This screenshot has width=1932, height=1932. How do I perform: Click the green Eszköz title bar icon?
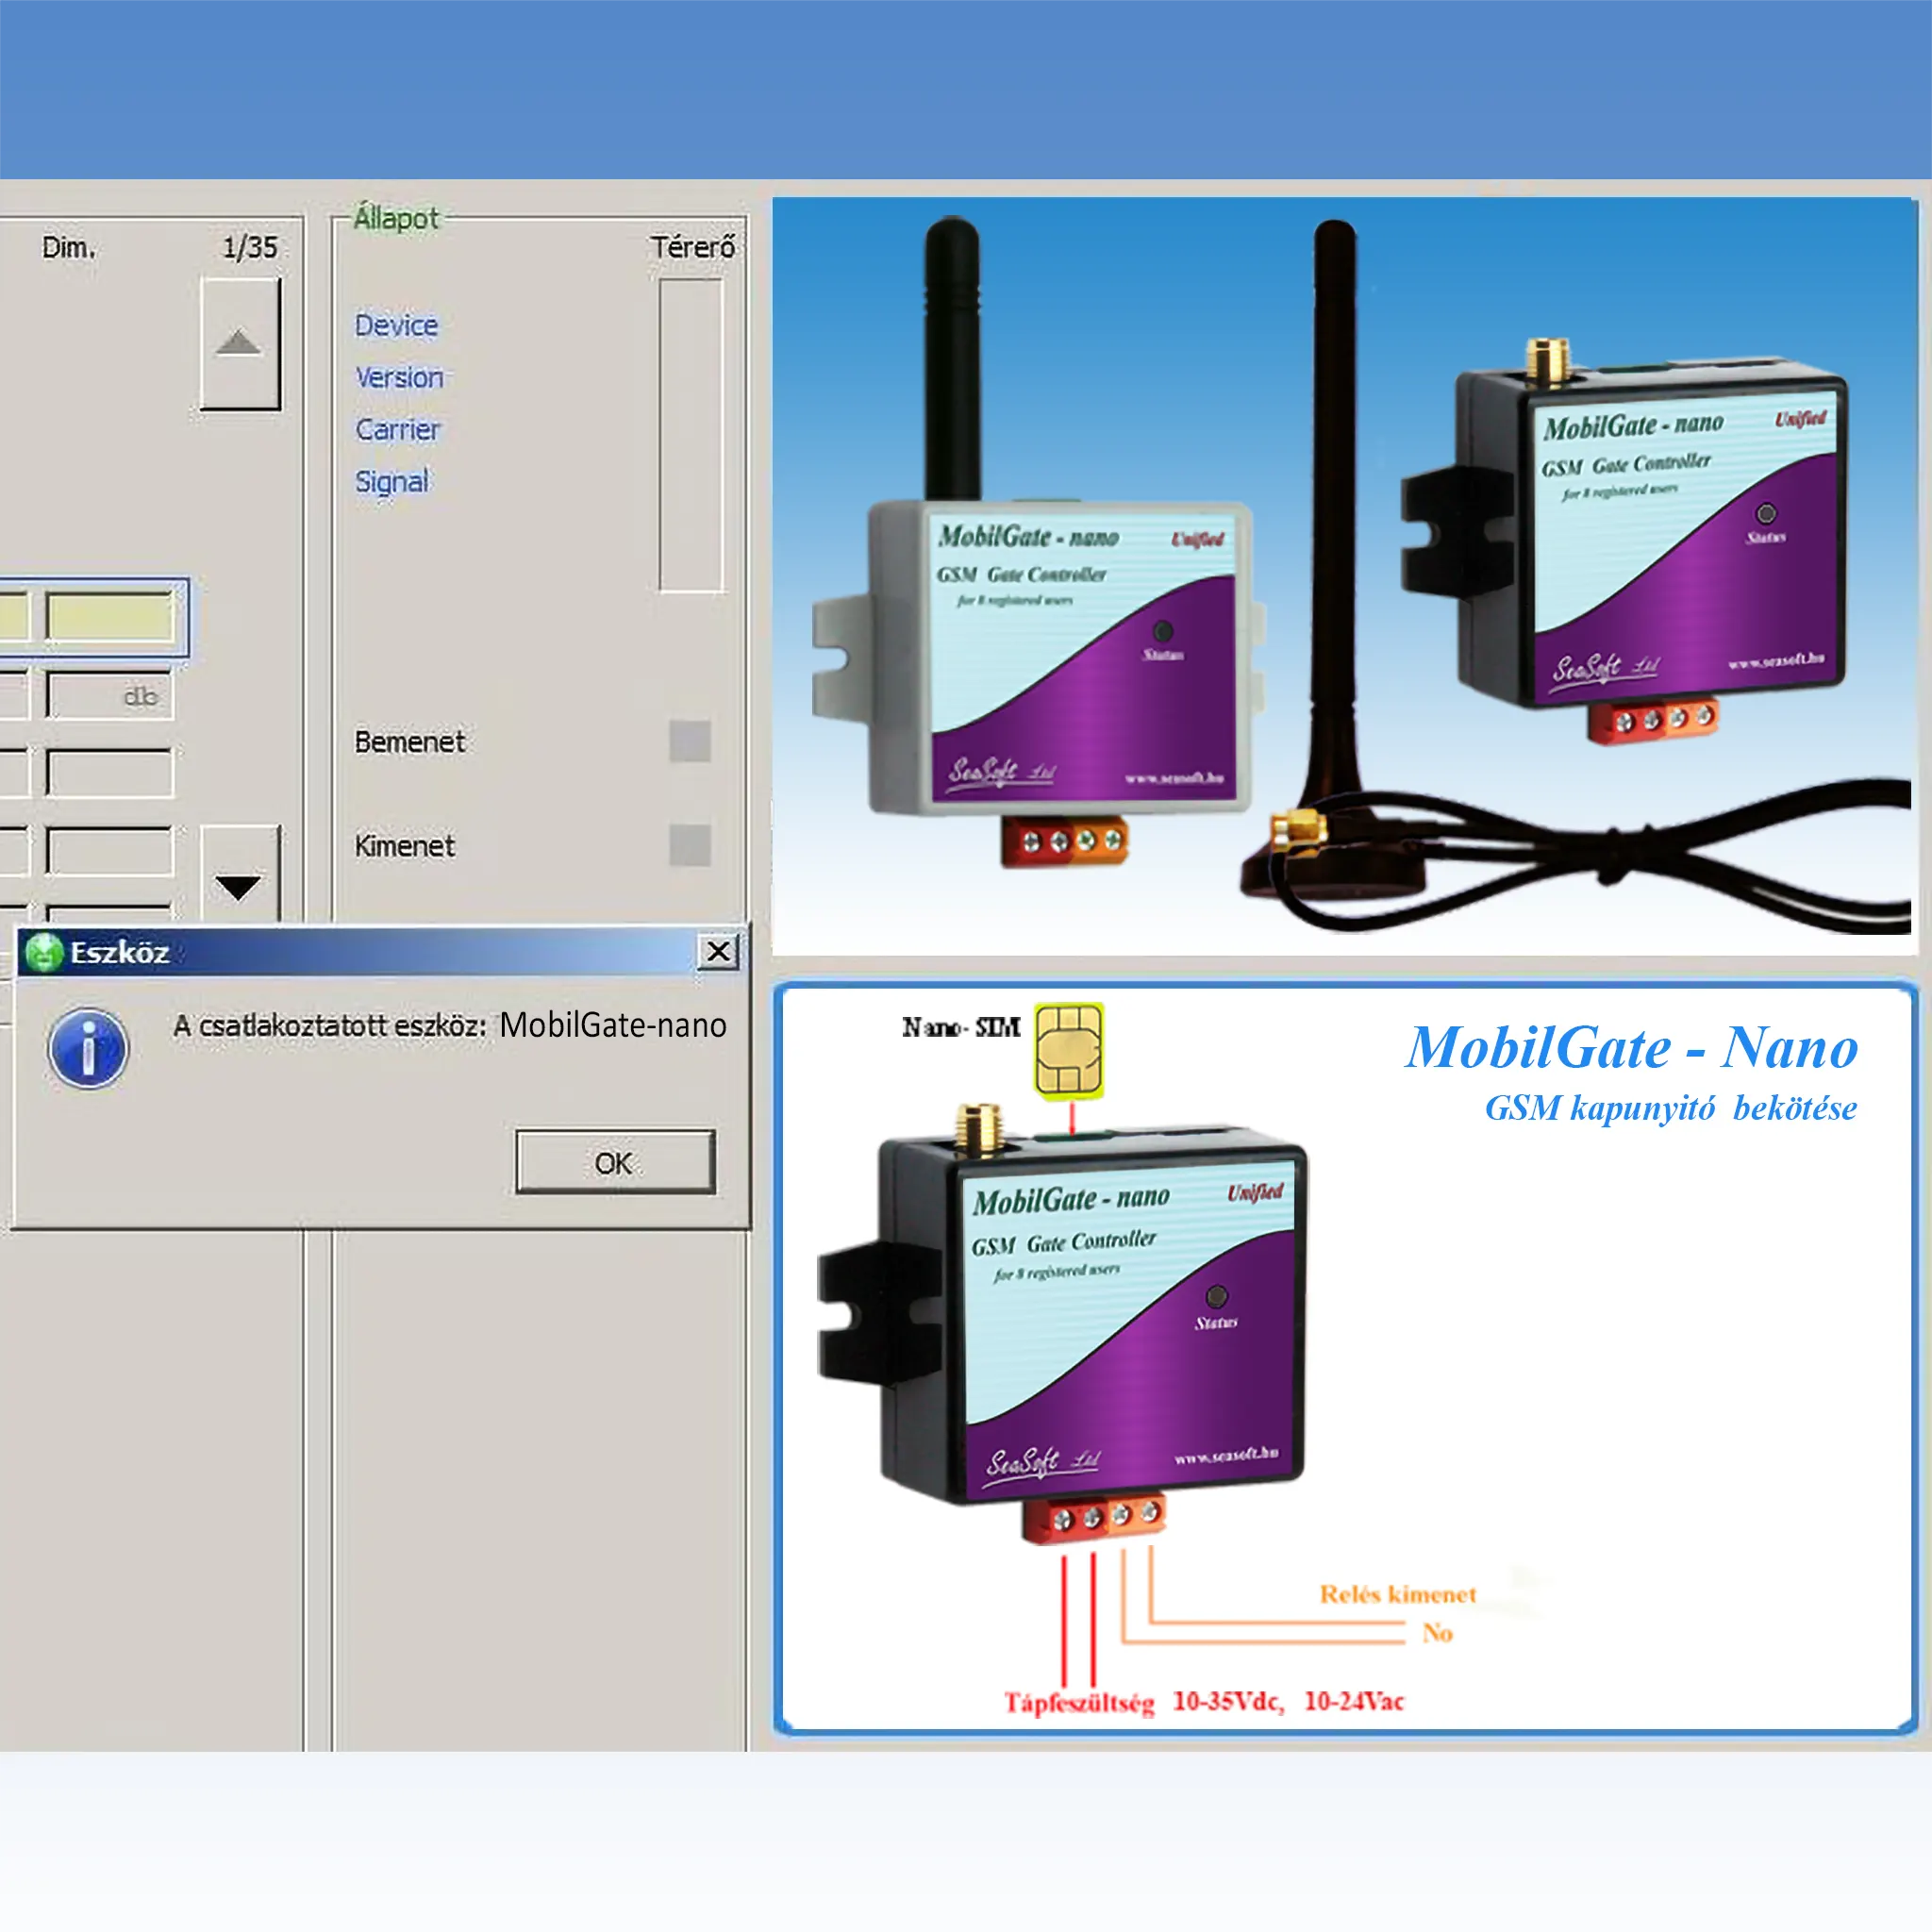pos(44,952)
